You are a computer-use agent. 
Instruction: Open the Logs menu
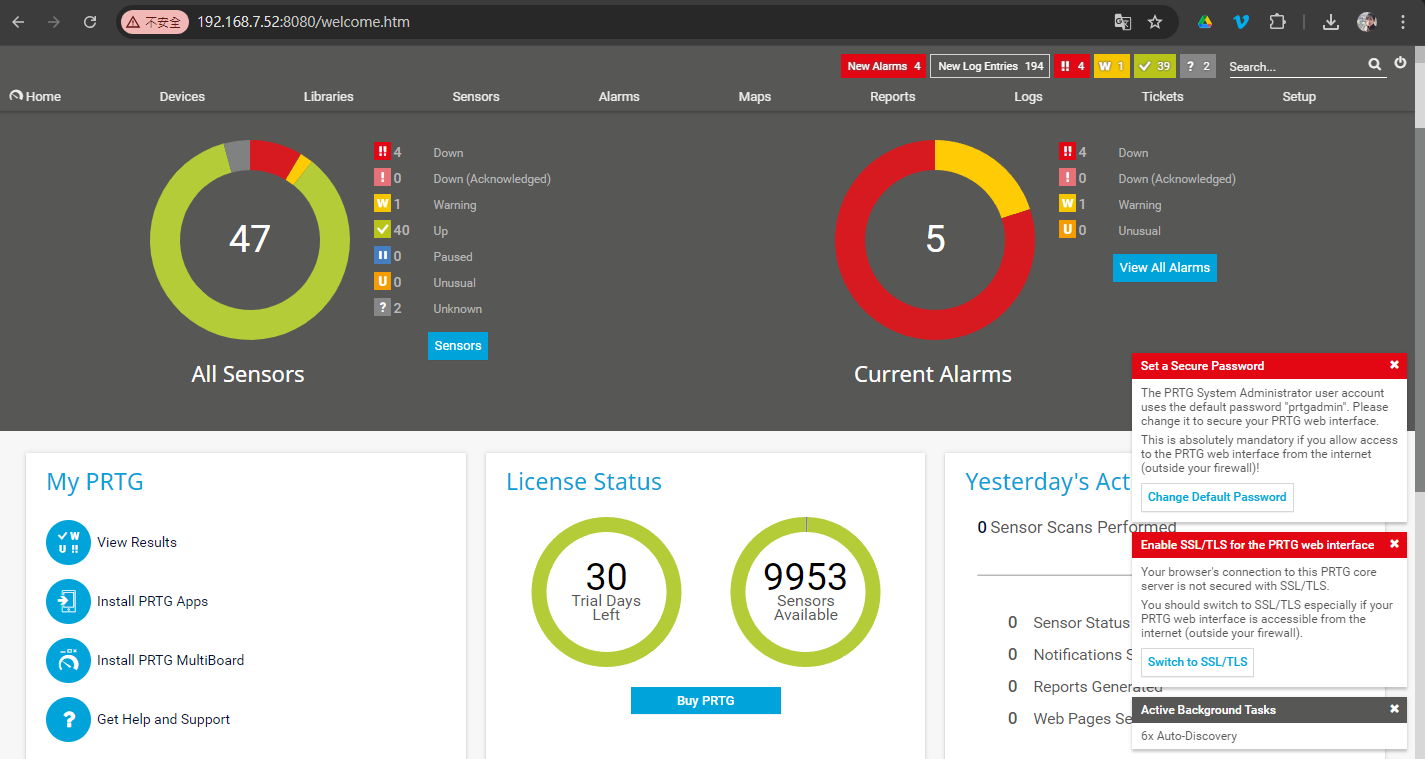(1028, 96)
